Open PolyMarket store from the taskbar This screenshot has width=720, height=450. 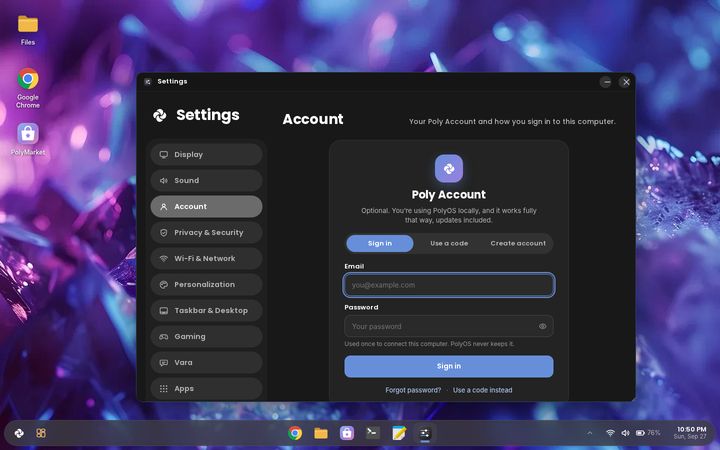(347, 433)
